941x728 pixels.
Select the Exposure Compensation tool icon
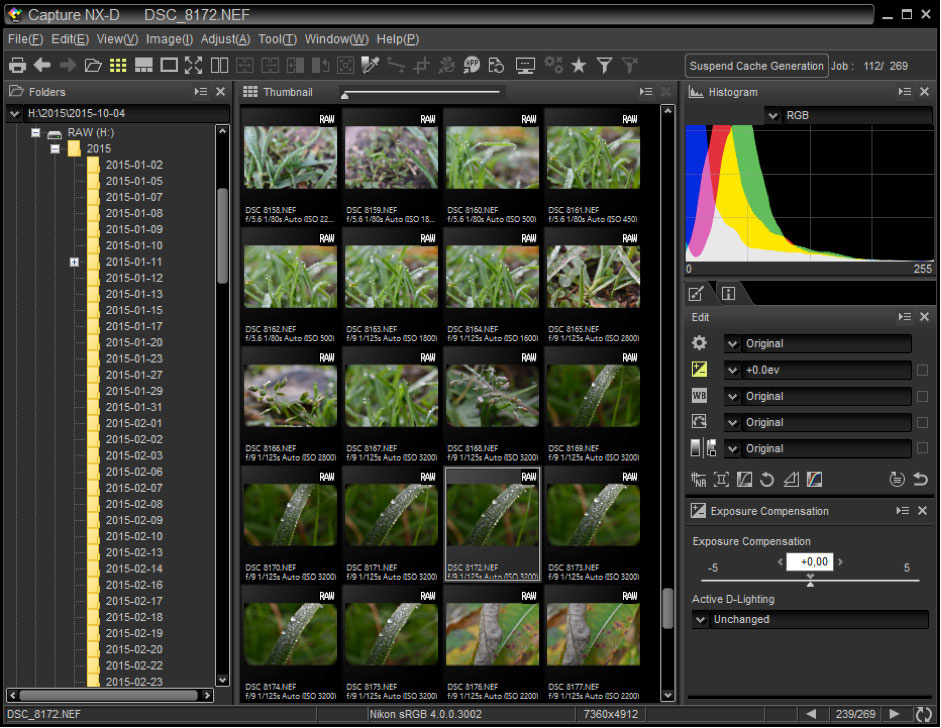point(700,370)
